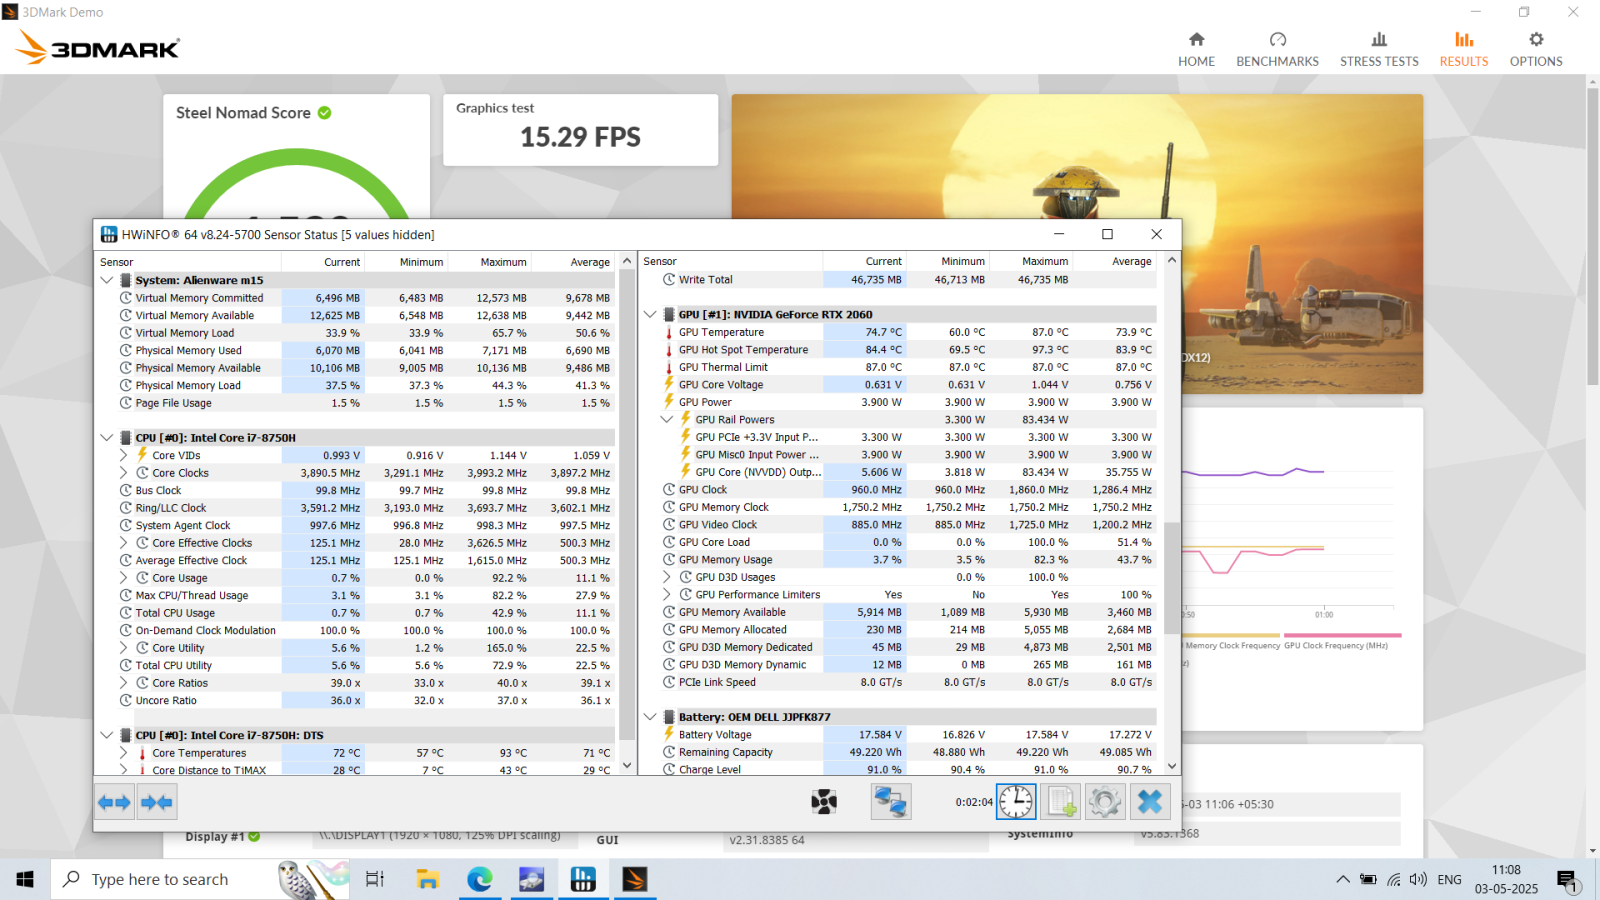Click Graphics test 15.29 FPS card

(x=581, y=130)
